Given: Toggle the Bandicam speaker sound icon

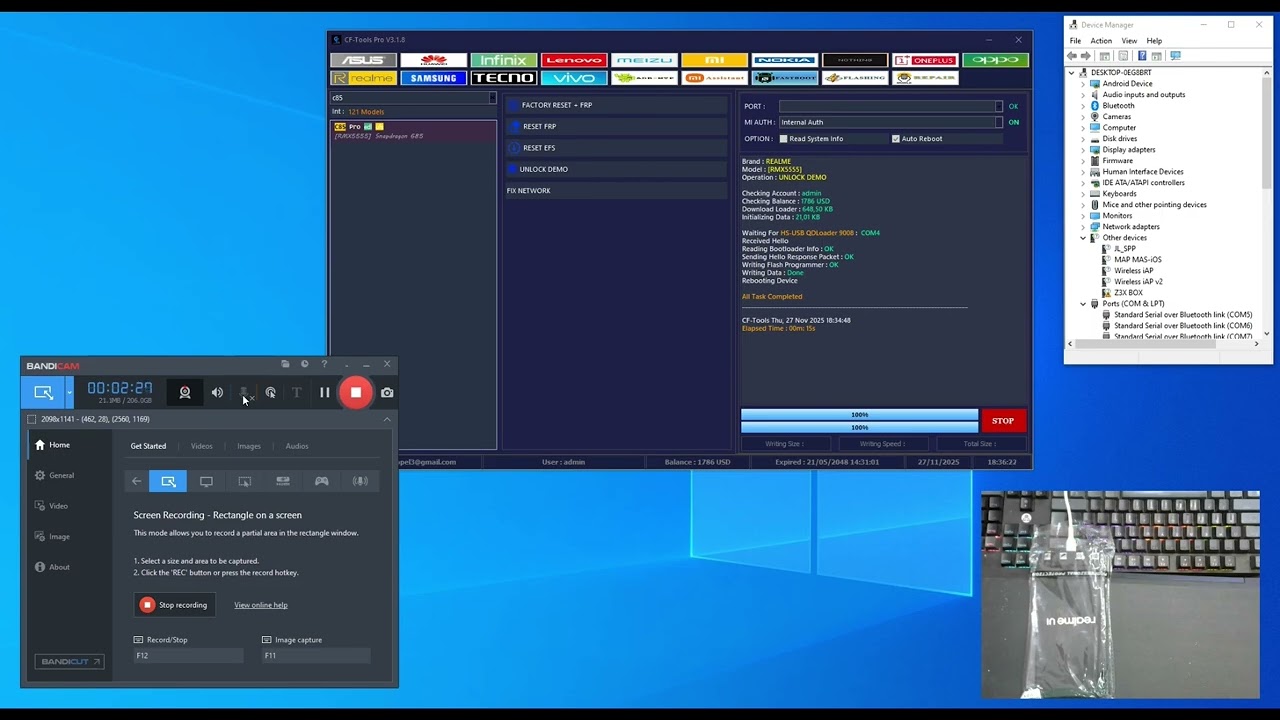Looking at the screenshot, I should 217,393.
